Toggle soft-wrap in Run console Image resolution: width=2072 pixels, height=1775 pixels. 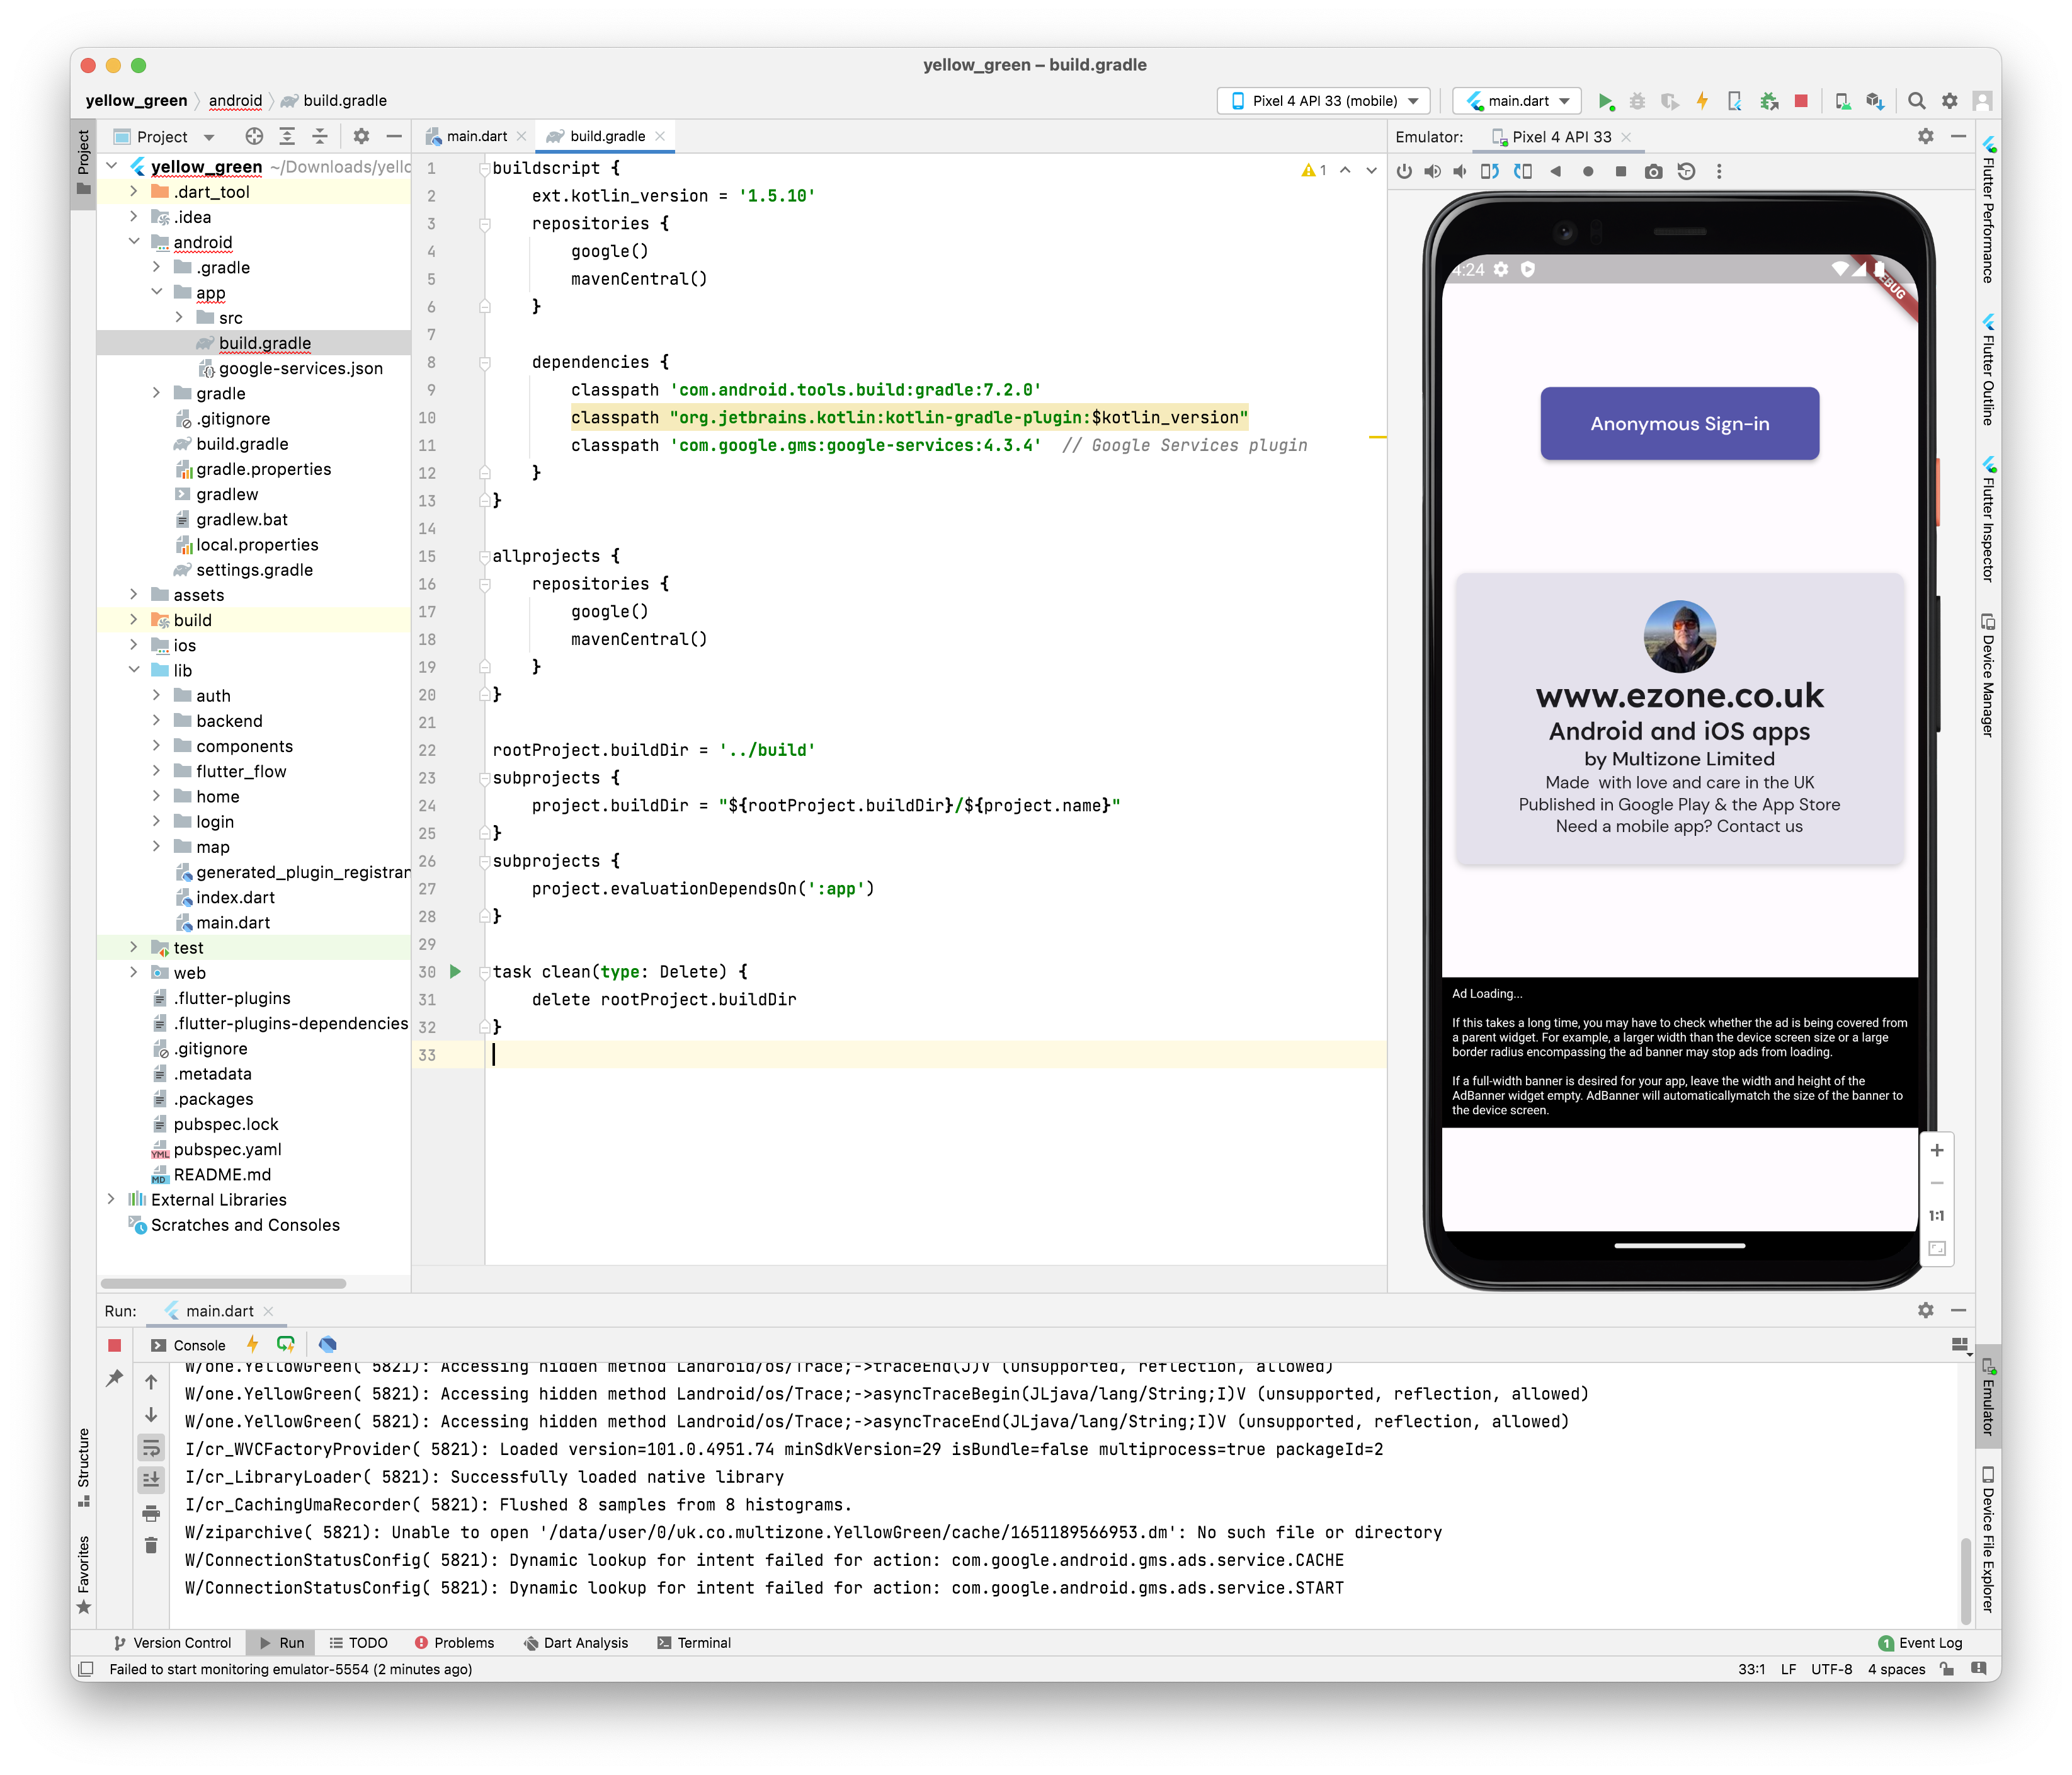point(151,1447)
